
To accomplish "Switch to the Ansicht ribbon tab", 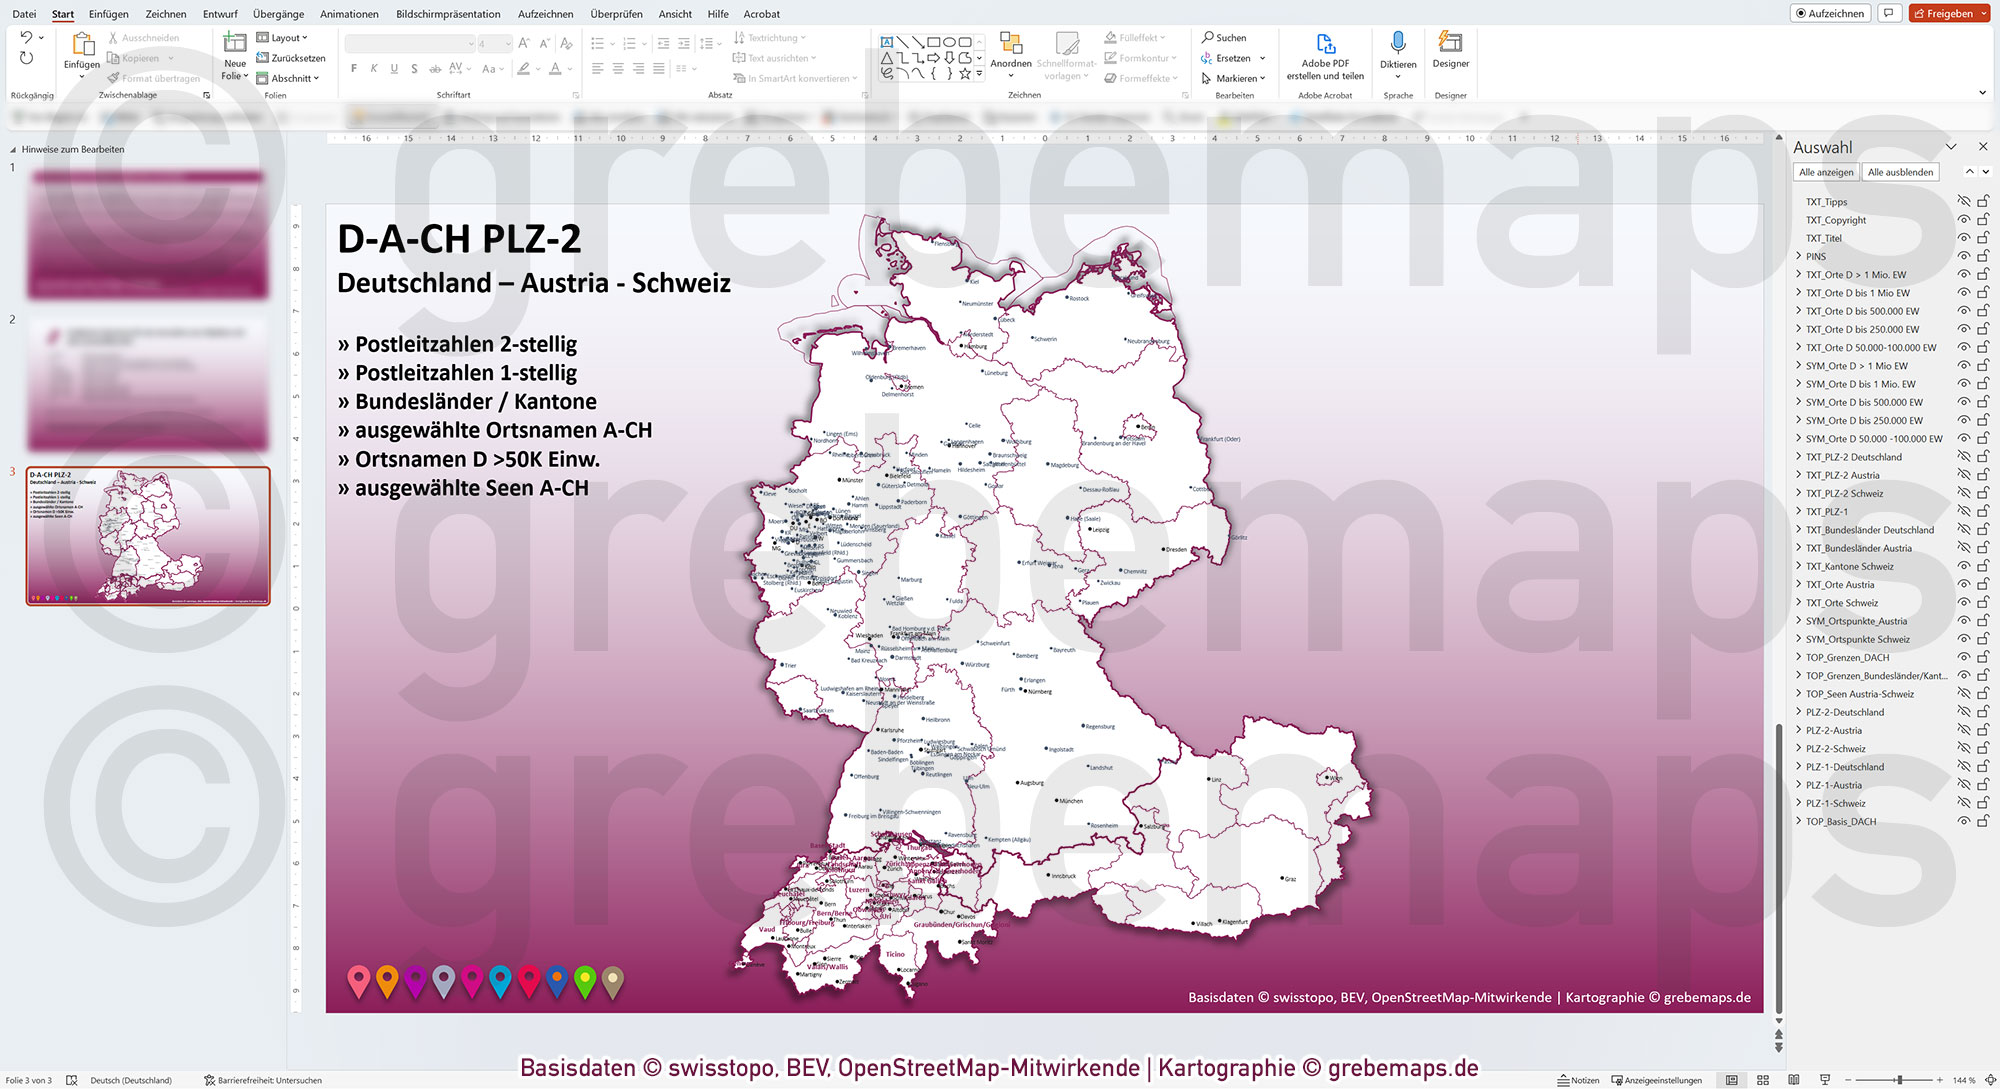I will [675, 14].
